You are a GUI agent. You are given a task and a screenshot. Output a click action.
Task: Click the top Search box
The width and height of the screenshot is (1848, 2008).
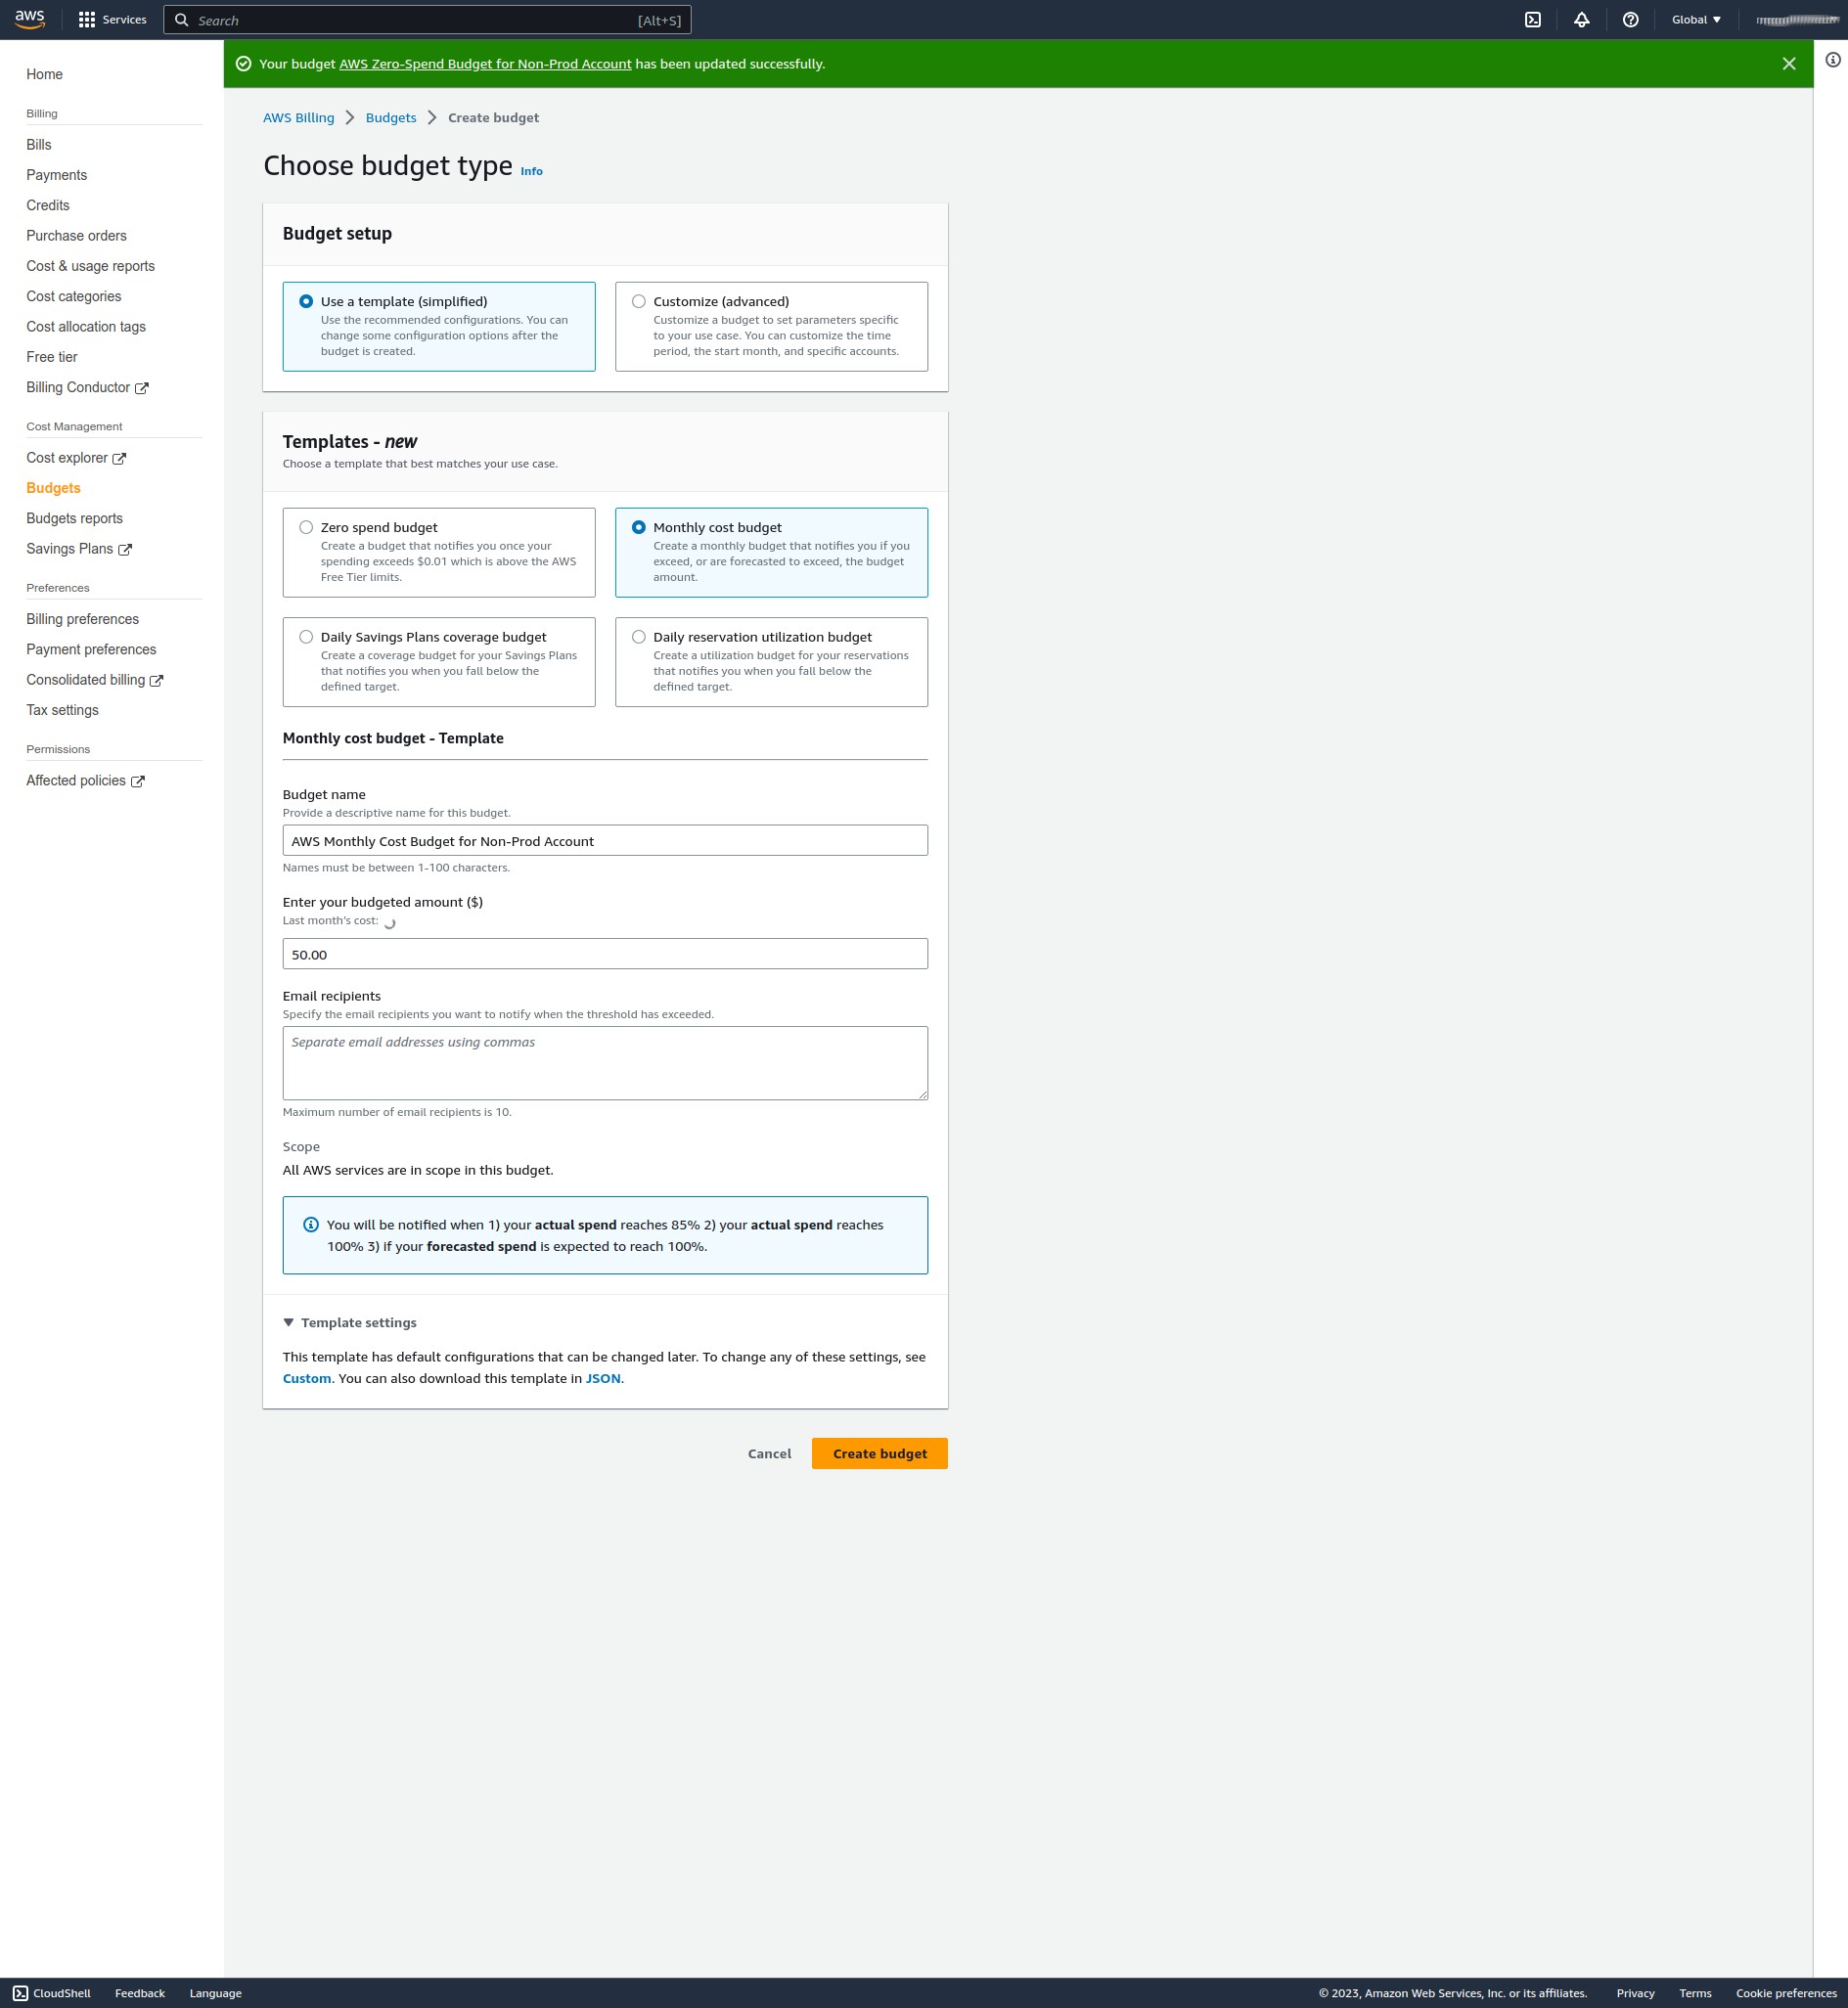(427, 20)
